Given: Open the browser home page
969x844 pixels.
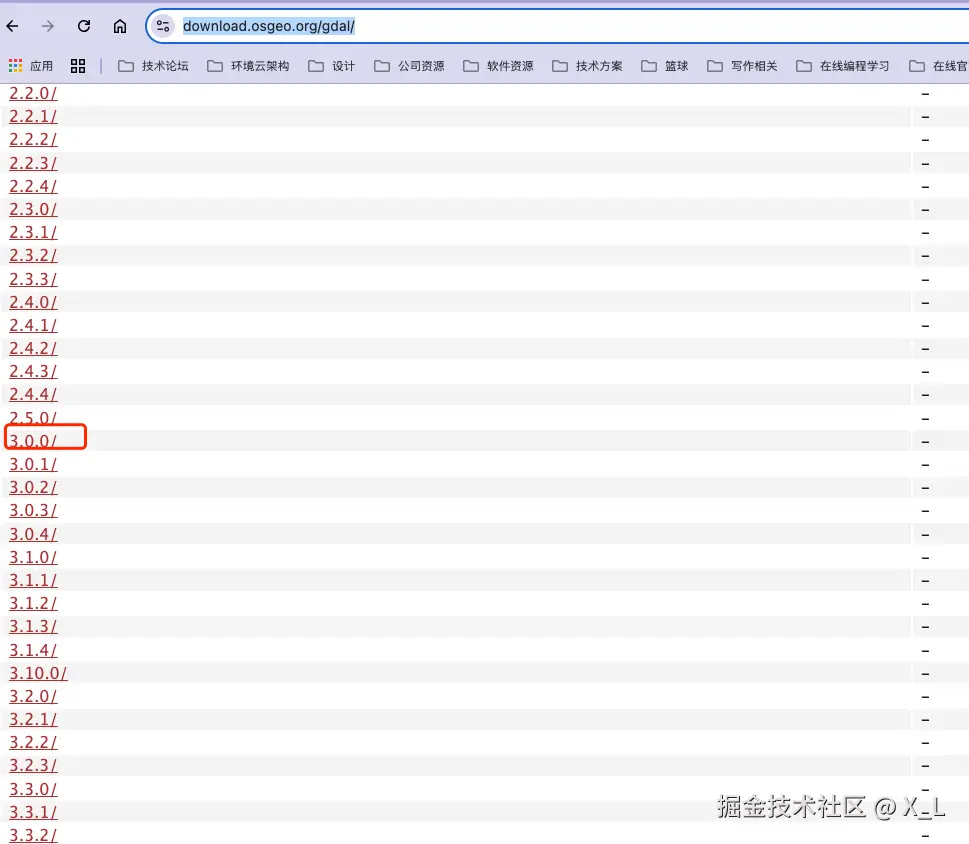Looking at the screenshot, I should click(x=120, y=26).
